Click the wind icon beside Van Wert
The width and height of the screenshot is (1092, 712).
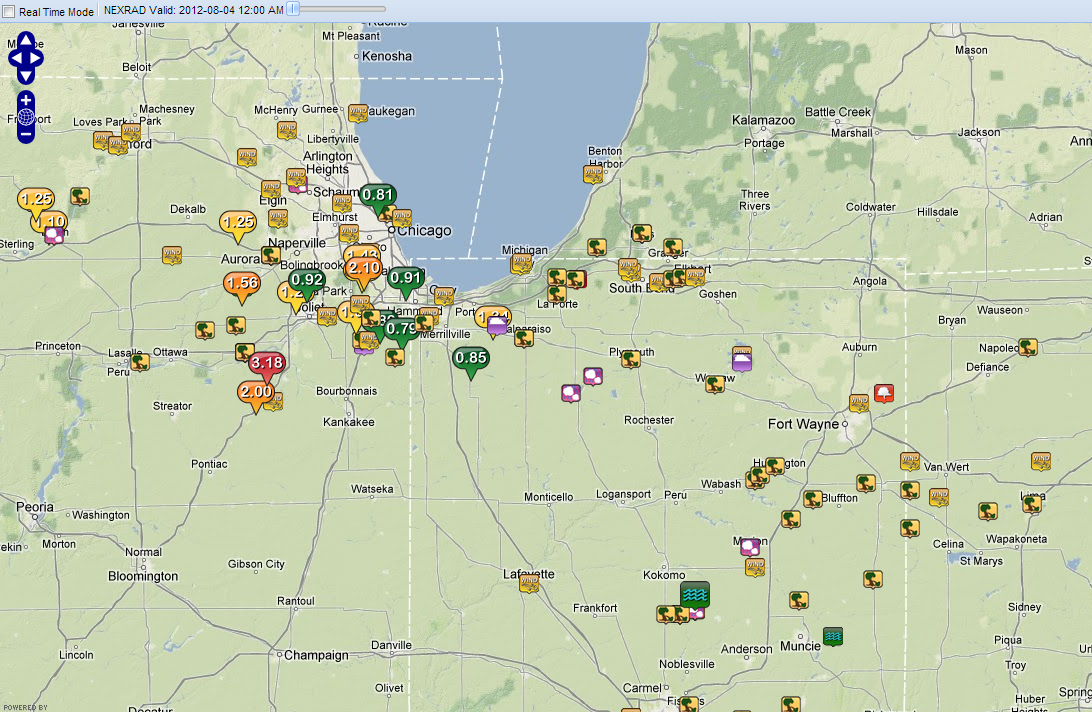(x=910, y=461)
